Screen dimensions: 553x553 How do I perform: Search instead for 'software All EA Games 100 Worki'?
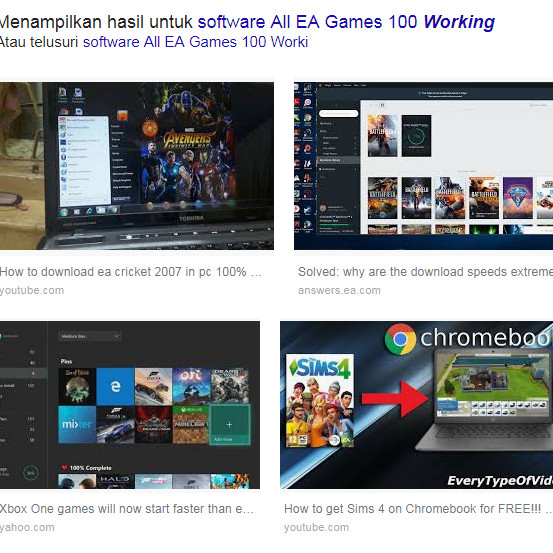[x=195, y=42]
